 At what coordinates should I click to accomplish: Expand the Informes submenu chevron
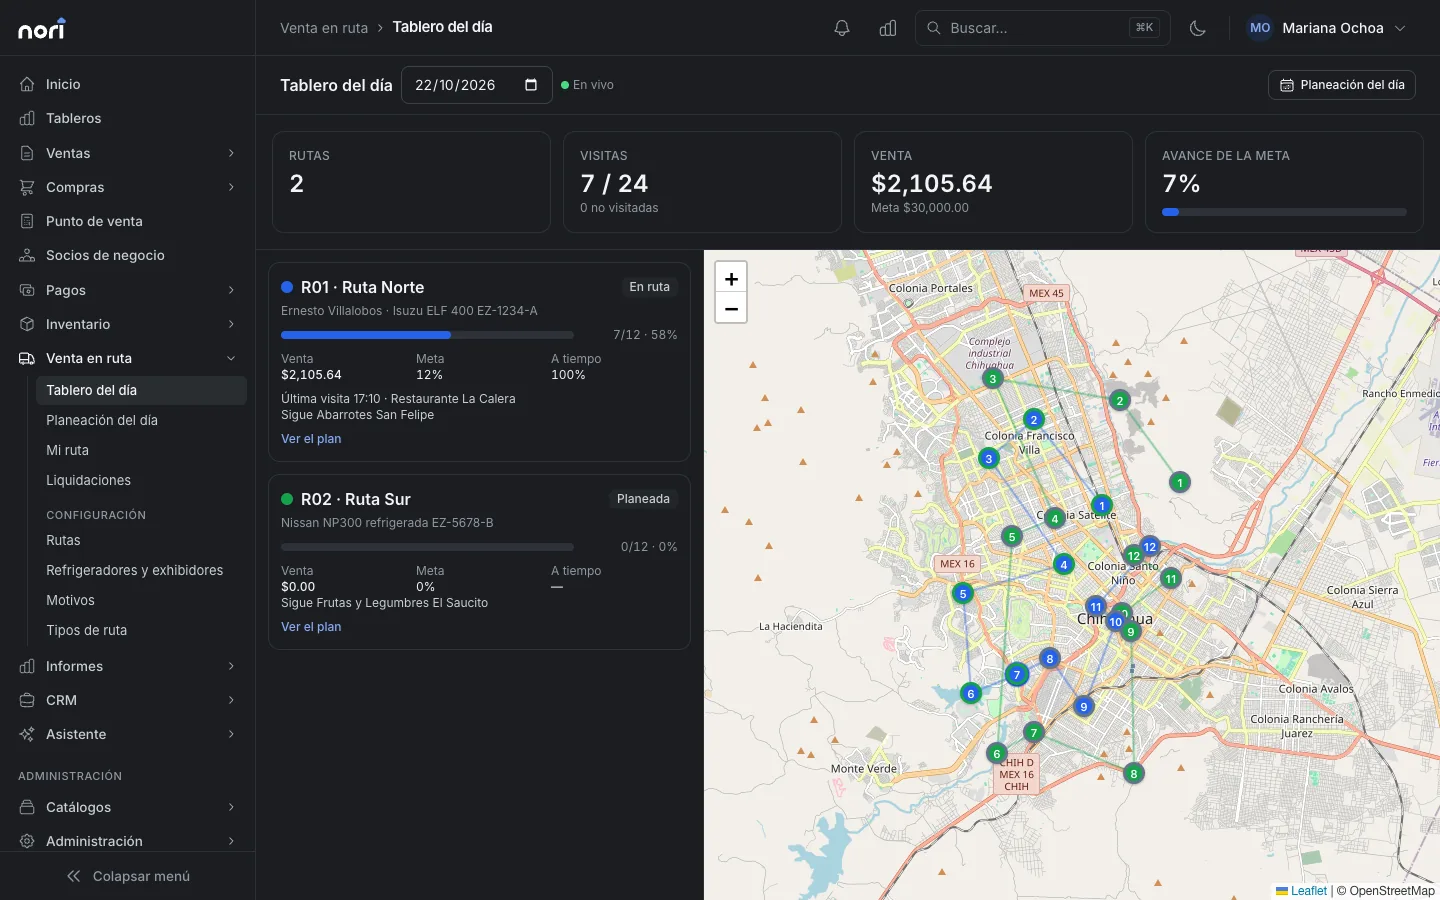(231, 666)
